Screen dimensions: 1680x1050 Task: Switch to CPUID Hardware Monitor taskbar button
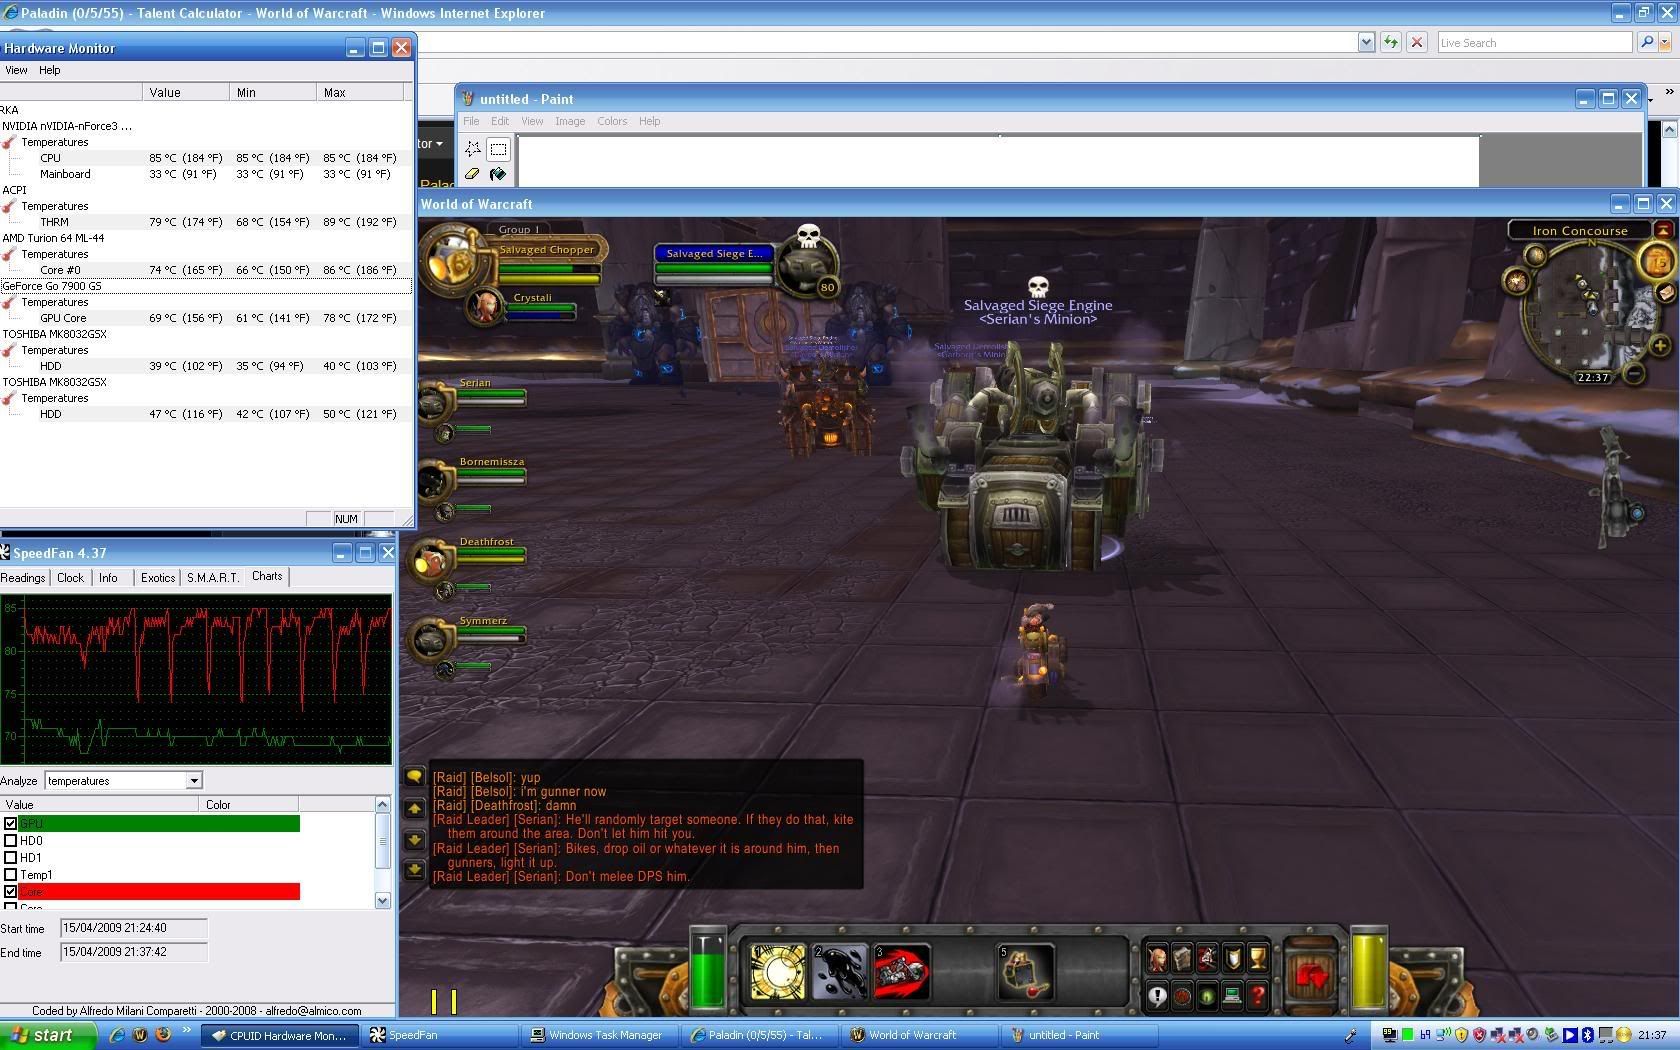(281, 1035)
